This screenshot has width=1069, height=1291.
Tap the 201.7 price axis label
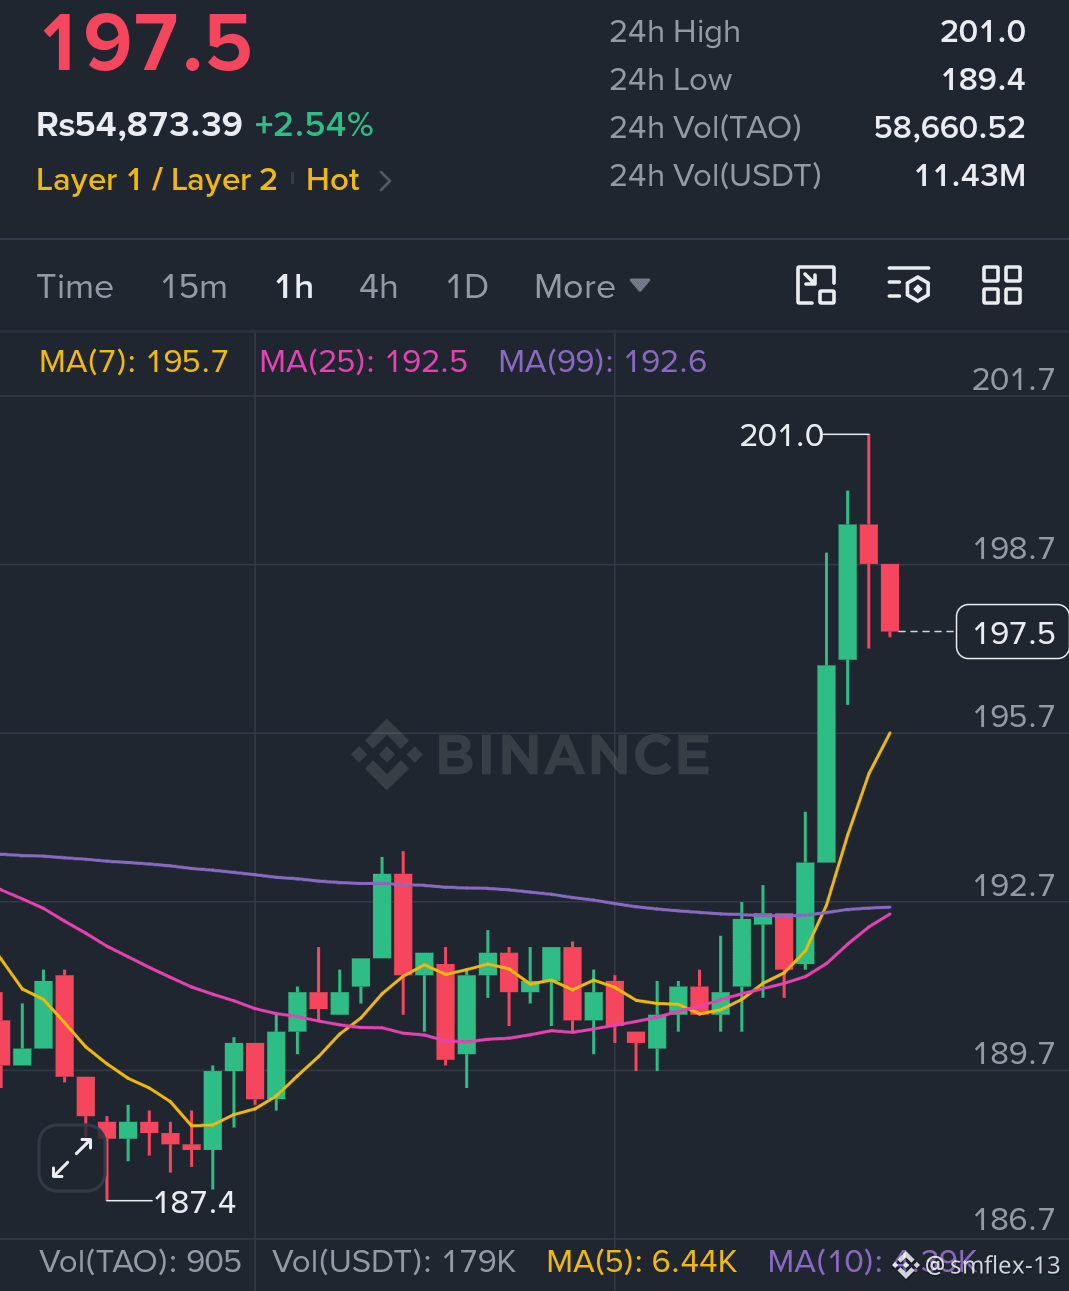pyautogui.click(x=1013, y=380)
